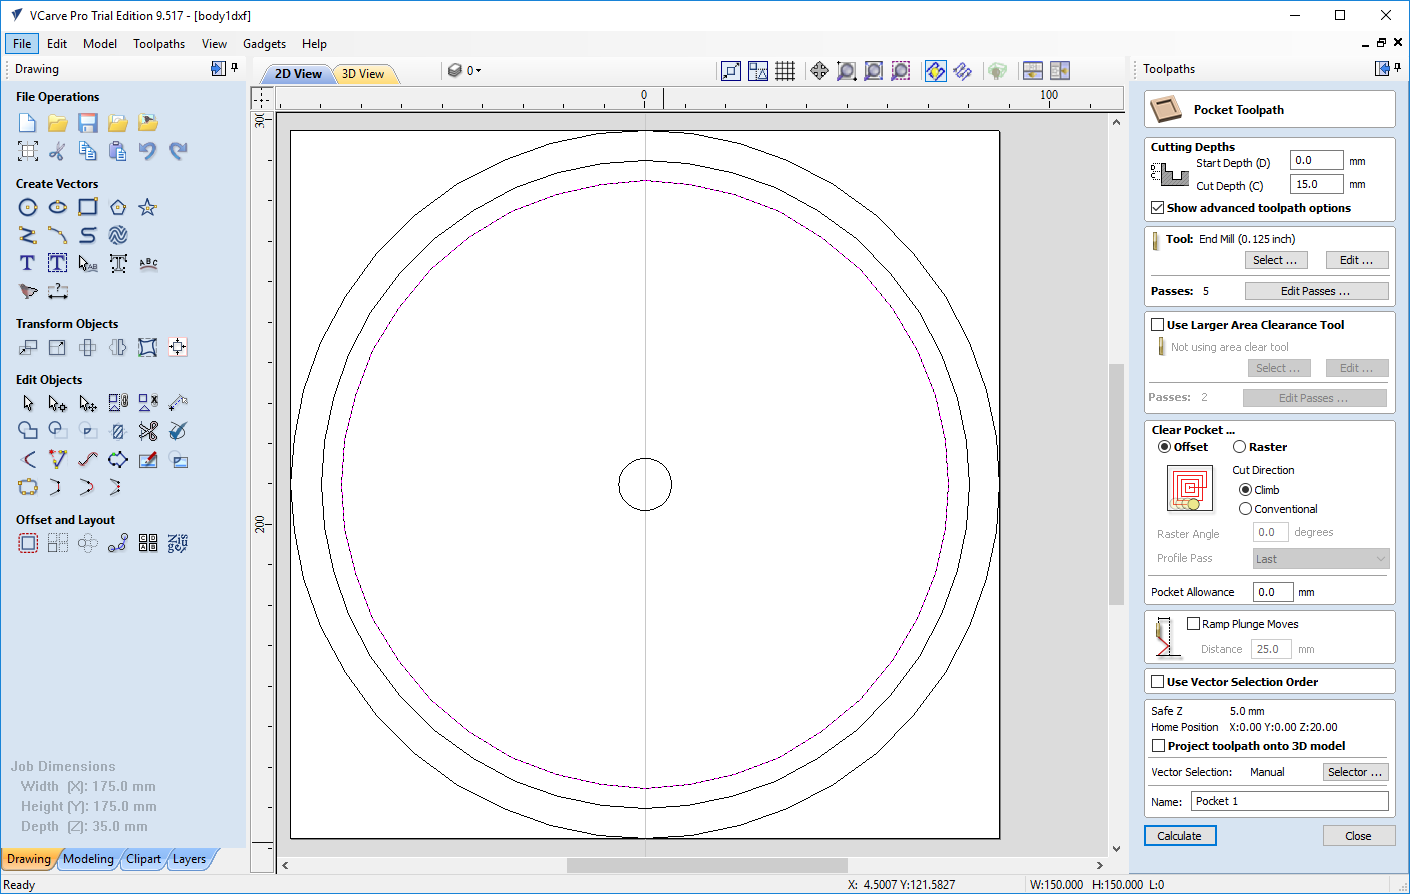The image size is (1410, 894).
Task: Click the Save file floppy disk icon
Action: [x=88, y=123]
